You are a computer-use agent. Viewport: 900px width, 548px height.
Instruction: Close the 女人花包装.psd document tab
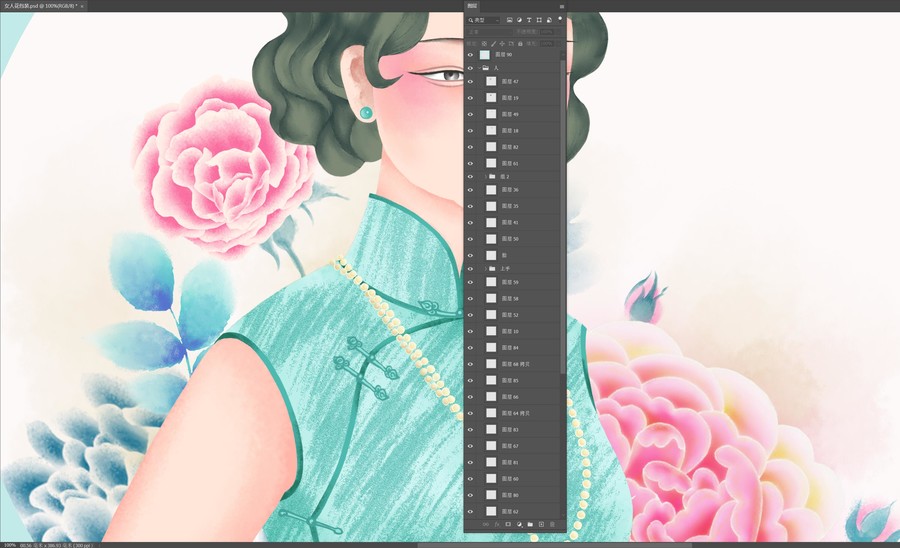pos(82,6)
